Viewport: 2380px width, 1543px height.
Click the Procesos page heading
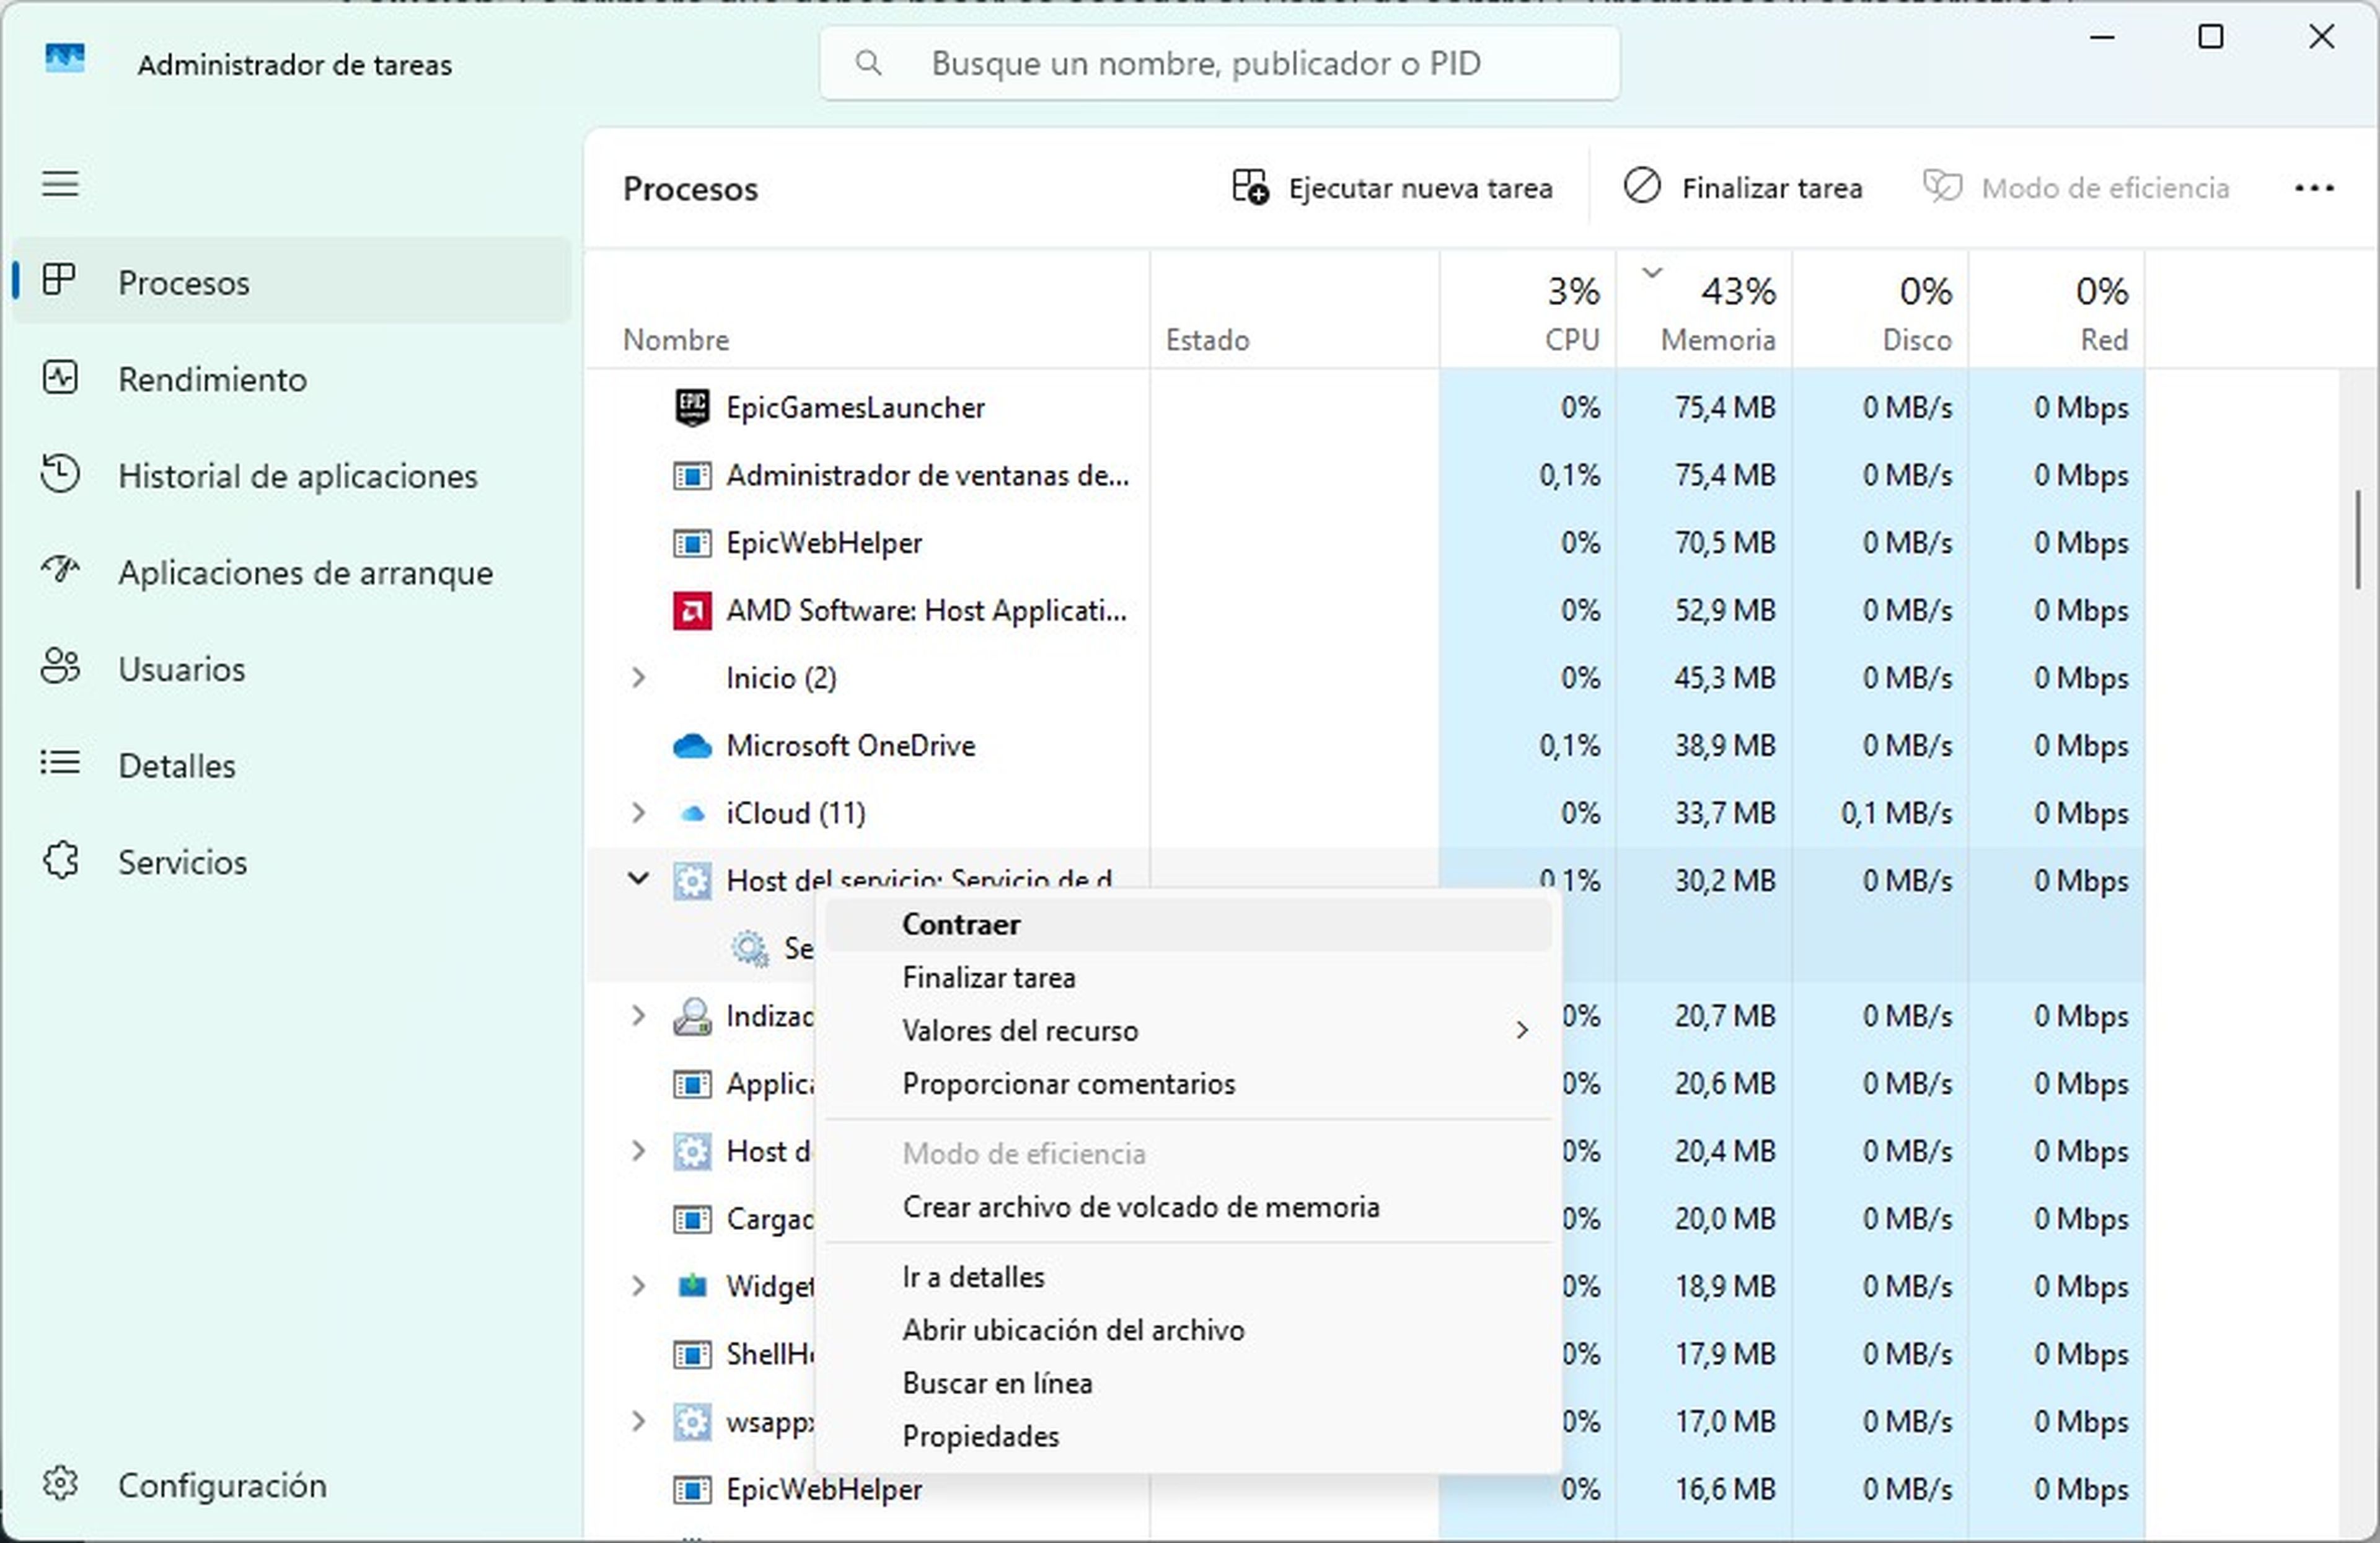point(690,189)
